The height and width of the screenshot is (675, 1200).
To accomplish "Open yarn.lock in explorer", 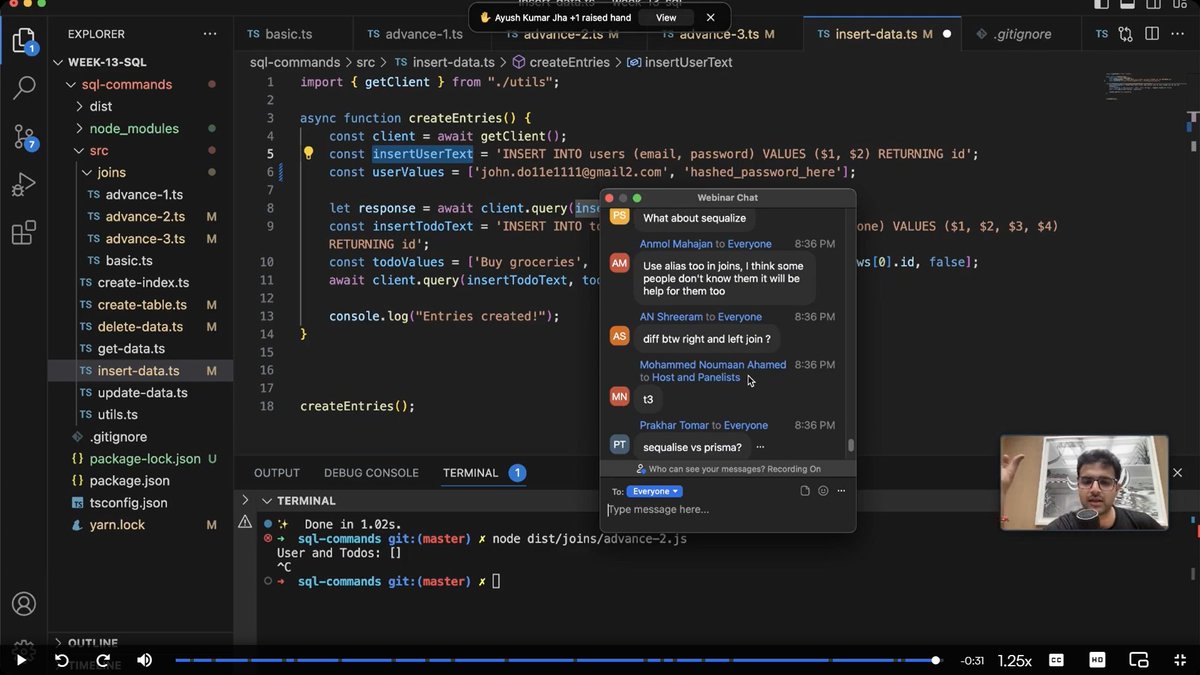I will pos(117,524).
